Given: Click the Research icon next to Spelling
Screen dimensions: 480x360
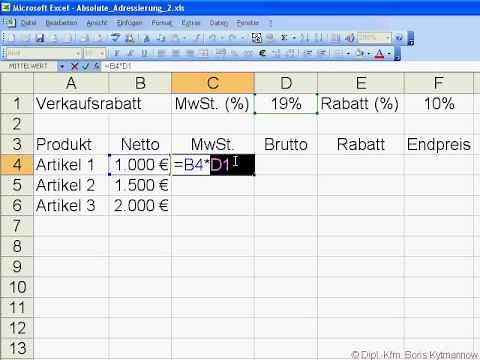Looking at the screenshot, I should point(129,38).
